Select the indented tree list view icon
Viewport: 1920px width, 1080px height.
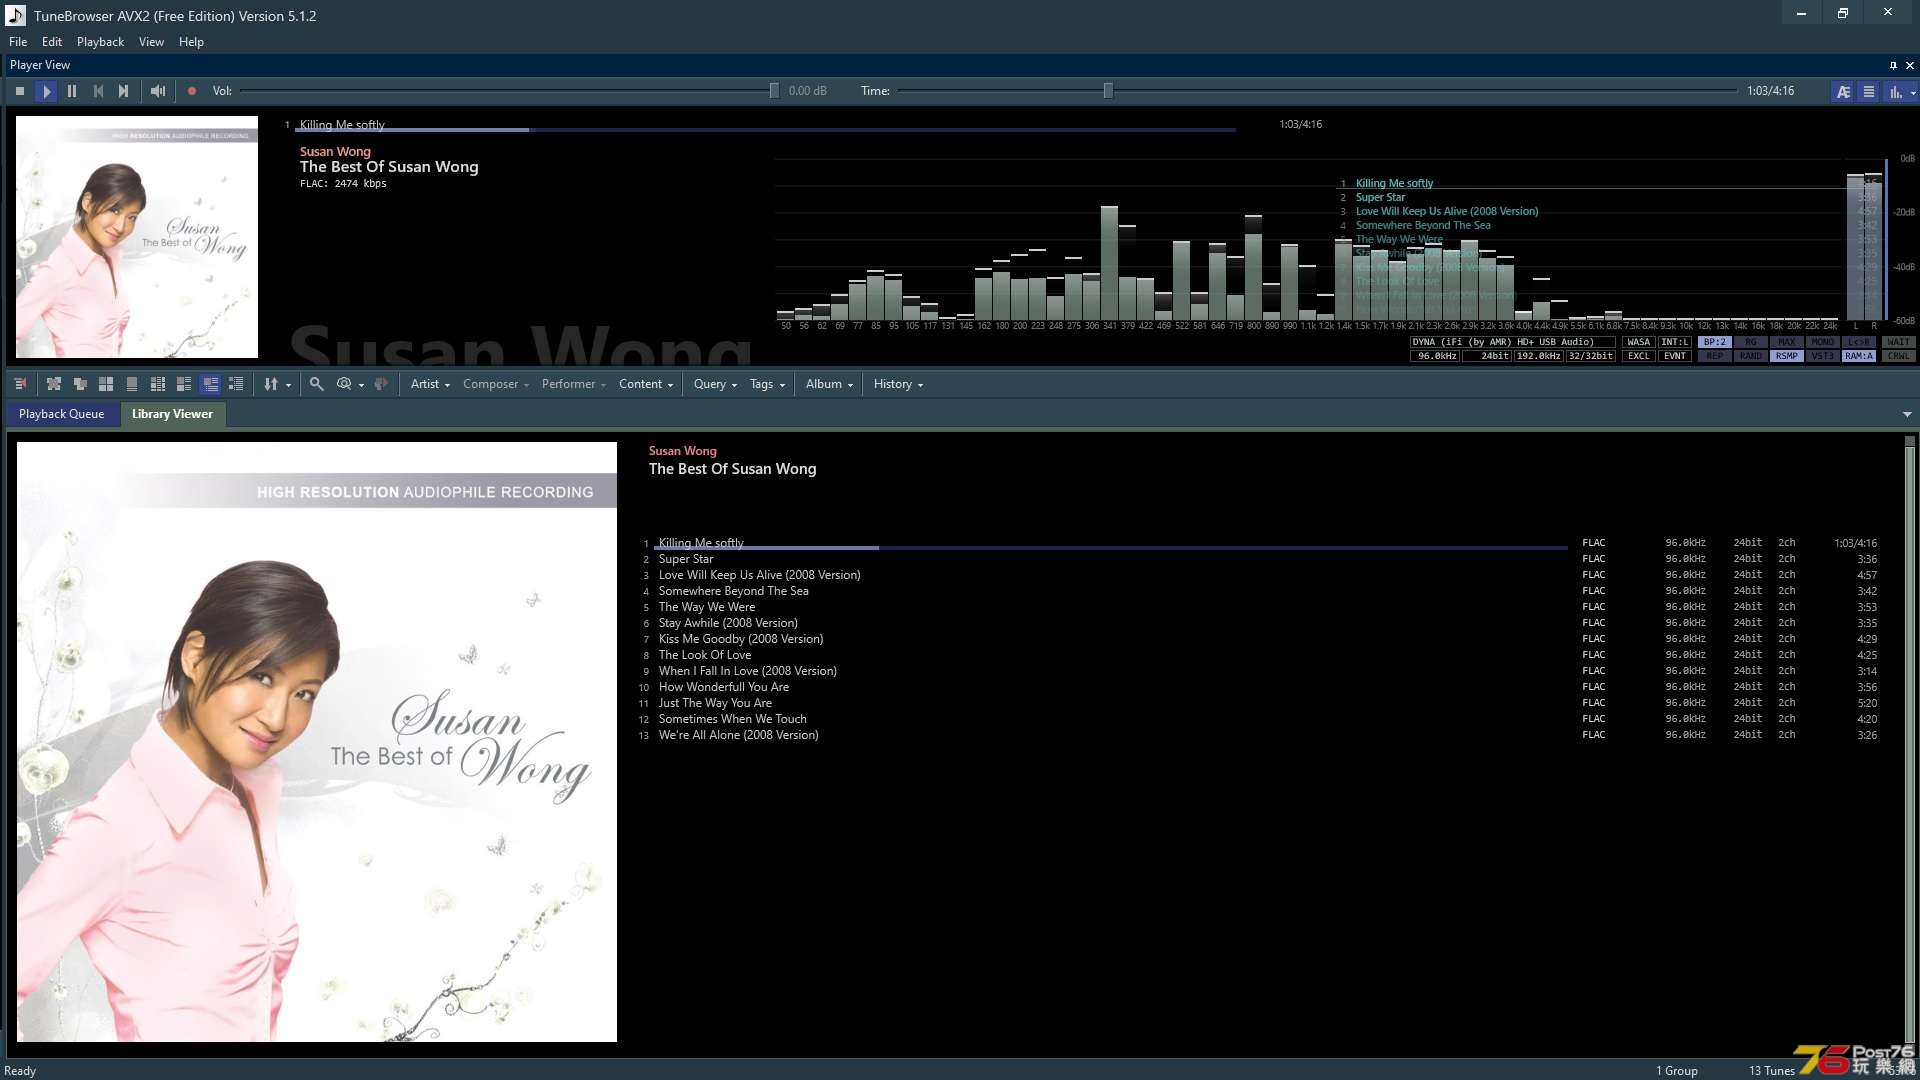point(236,384)
